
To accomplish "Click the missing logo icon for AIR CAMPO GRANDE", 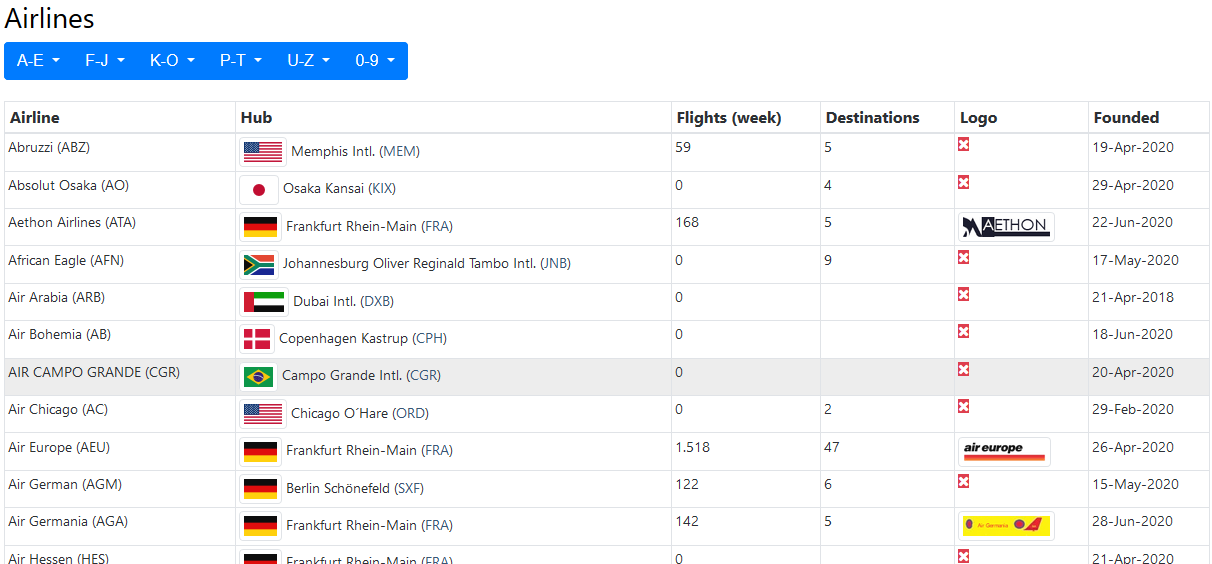I will [964, 369].
